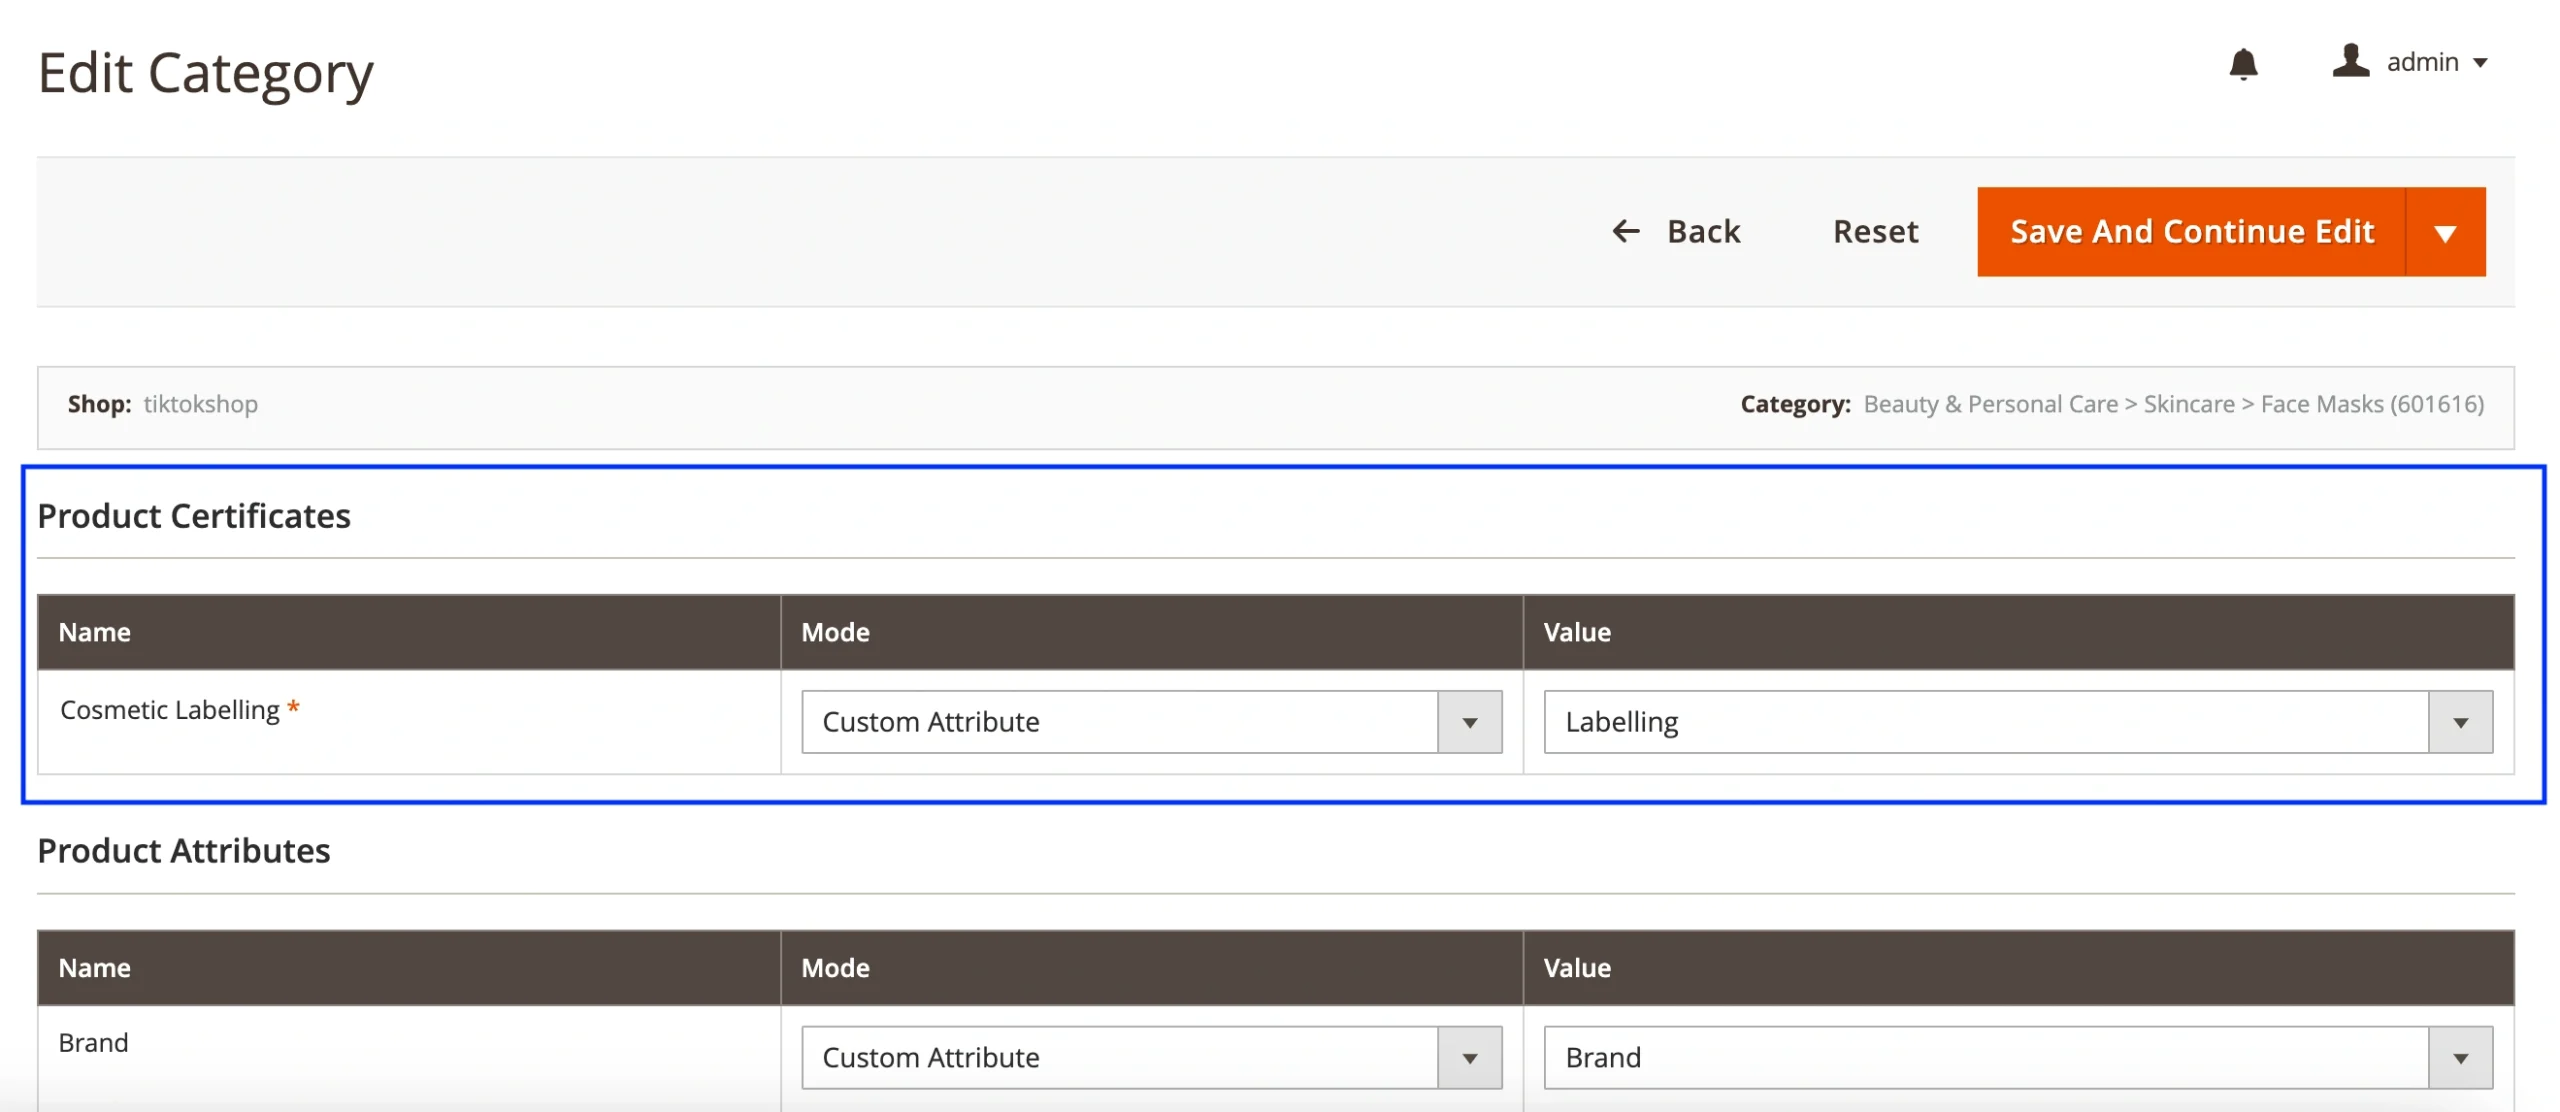Screen dimensions: 2560x1112
Task: Click Save And Continue Edit
Action: [2190, 231]
